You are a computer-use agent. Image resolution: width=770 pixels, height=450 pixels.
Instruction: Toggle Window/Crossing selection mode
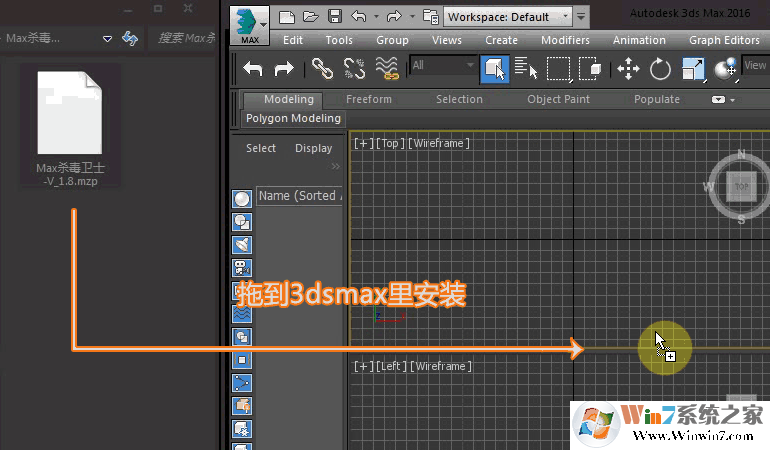(591, 68)
